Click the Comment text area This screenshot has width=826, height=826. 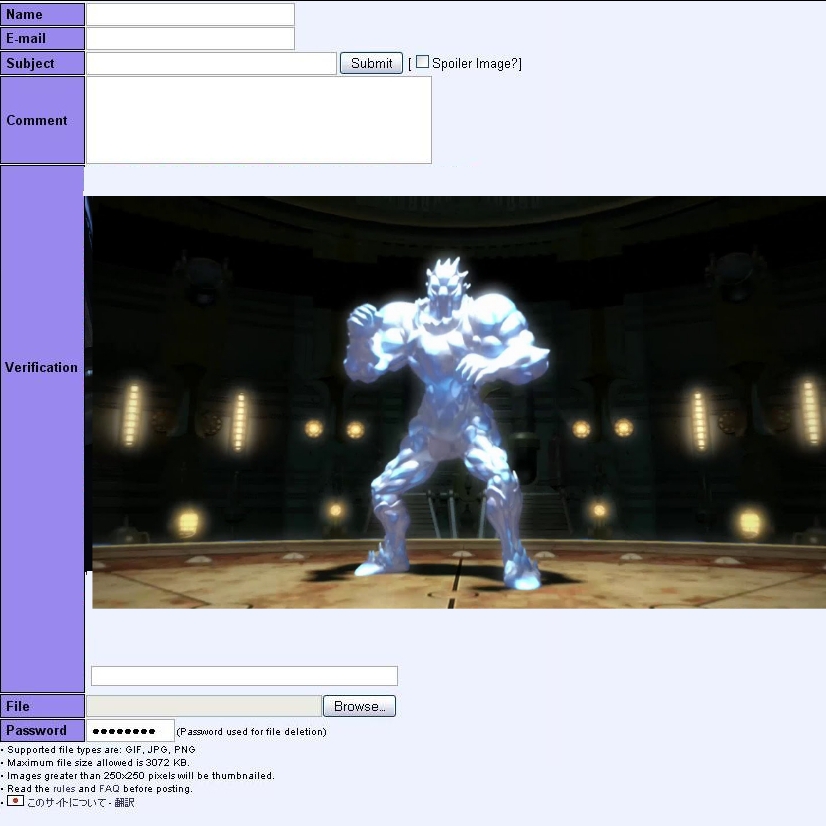click(x=259, y=120)
